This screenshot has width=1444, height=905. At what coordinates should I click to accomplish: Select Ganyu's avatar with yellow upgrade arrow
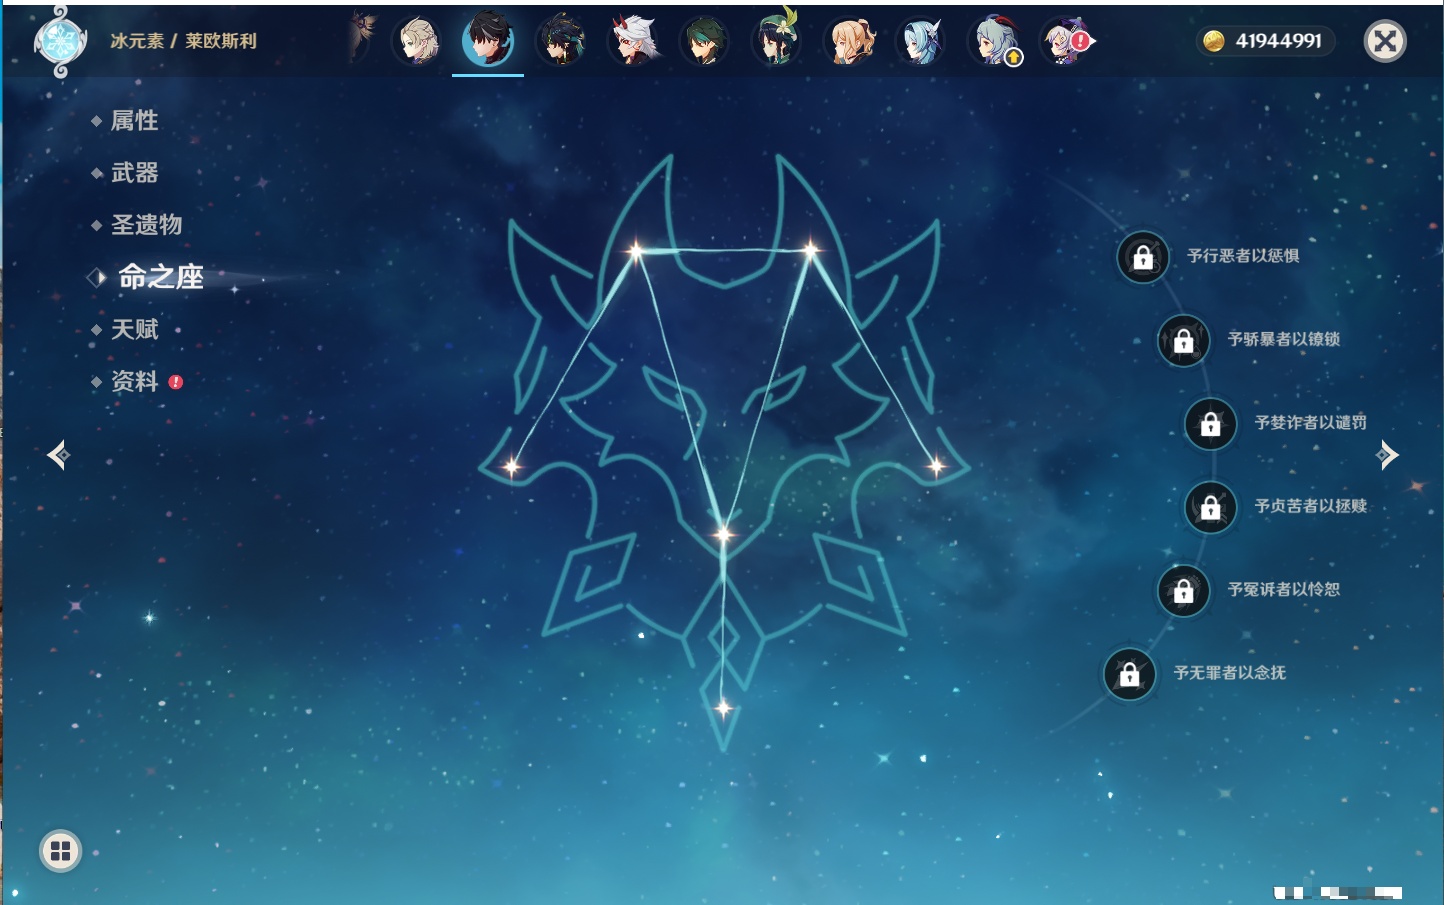[x=993, y=41]
